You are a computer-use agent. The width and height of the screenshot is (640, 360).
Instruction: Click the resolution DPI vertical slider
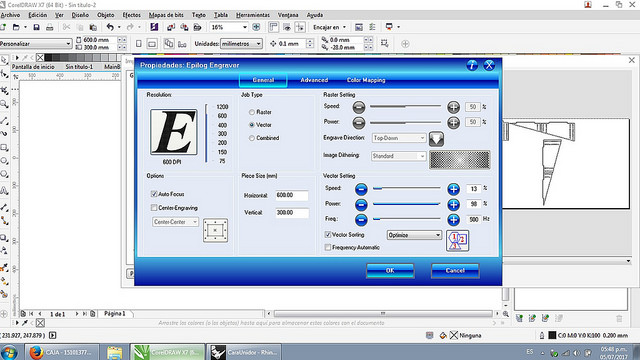coord(207,133)
